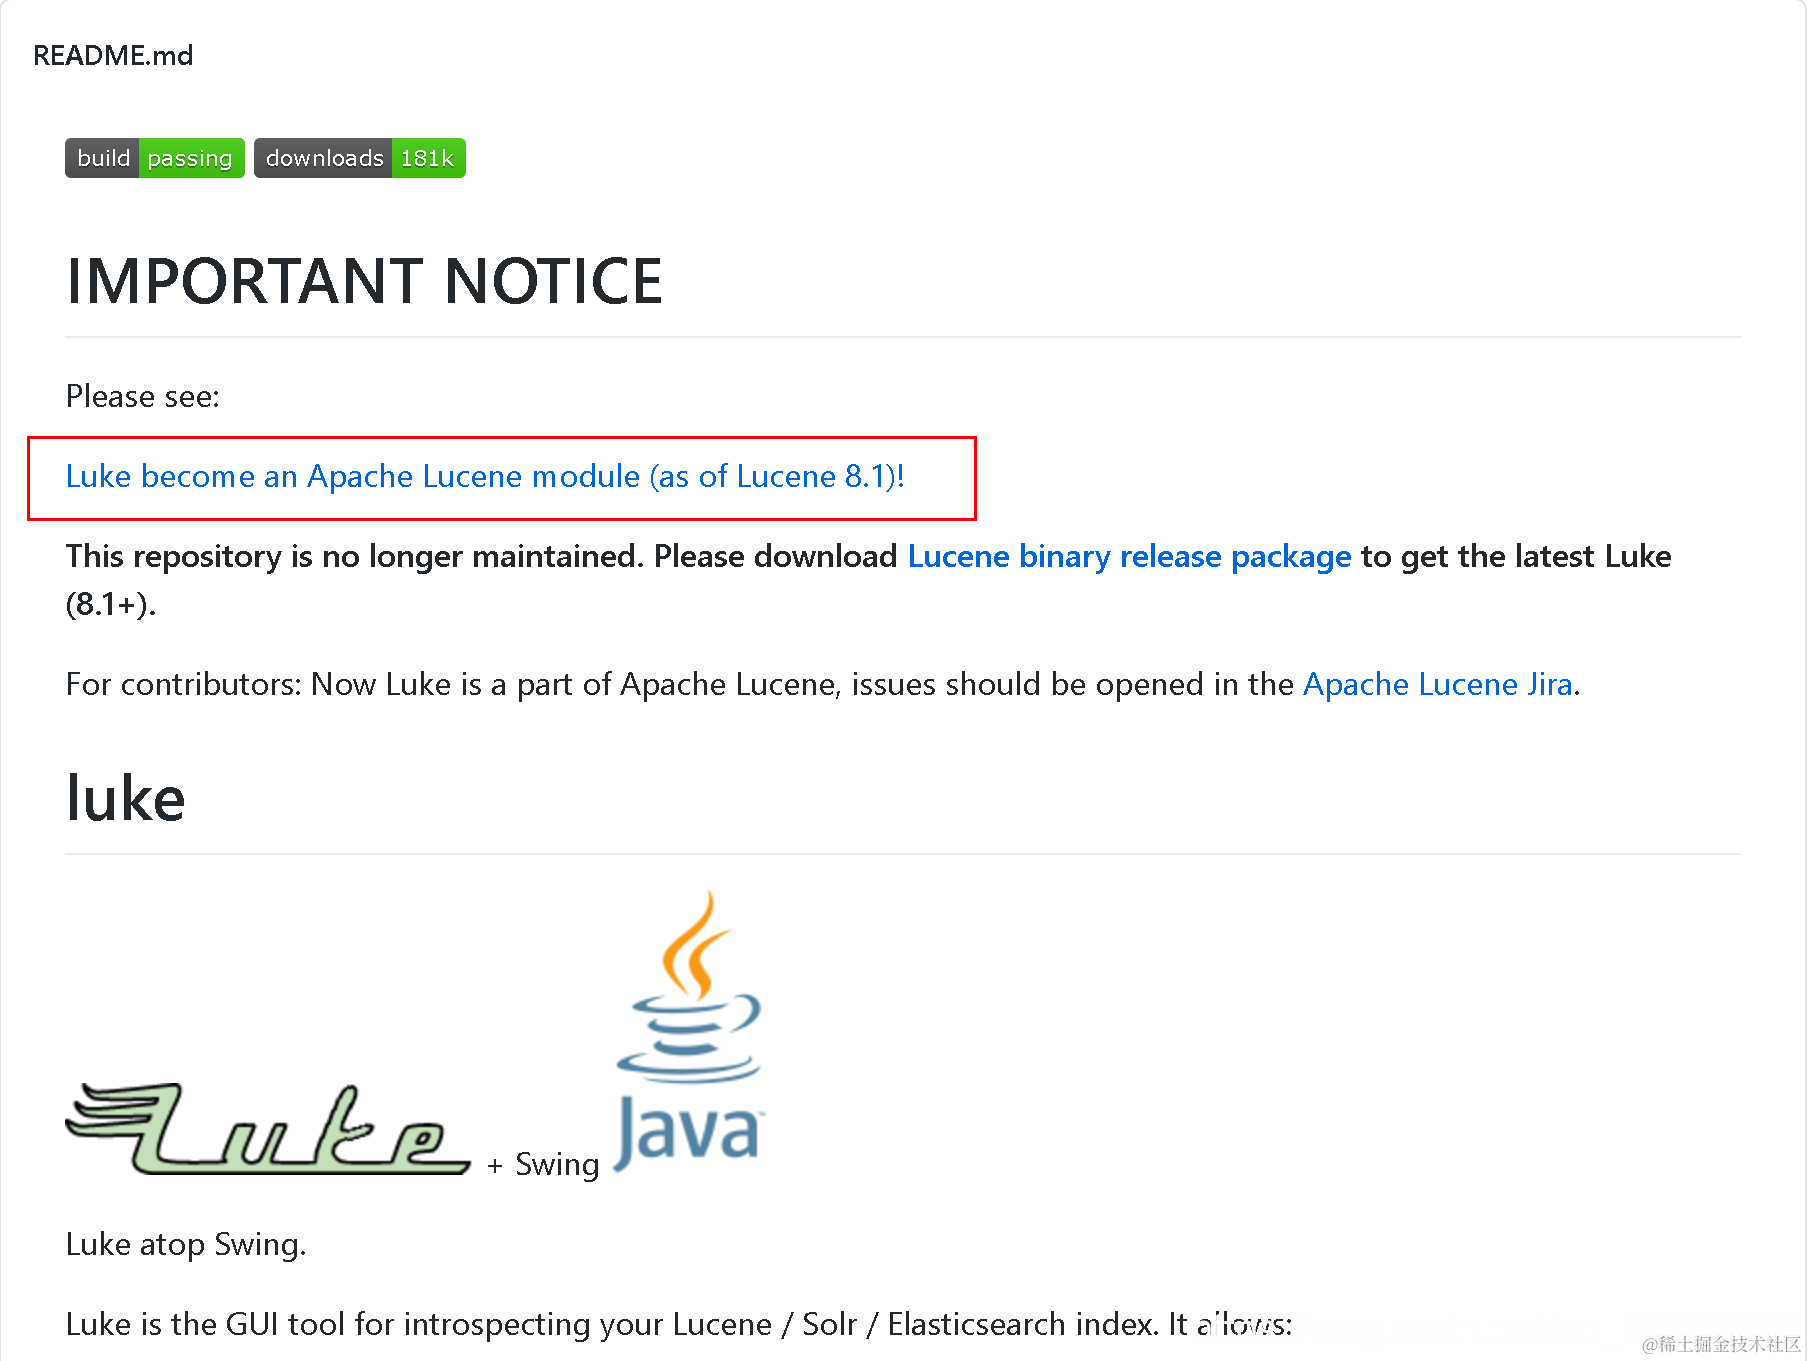
Task: Open the Apache Lucene Jira link
Action: (x=1437, y=684)
